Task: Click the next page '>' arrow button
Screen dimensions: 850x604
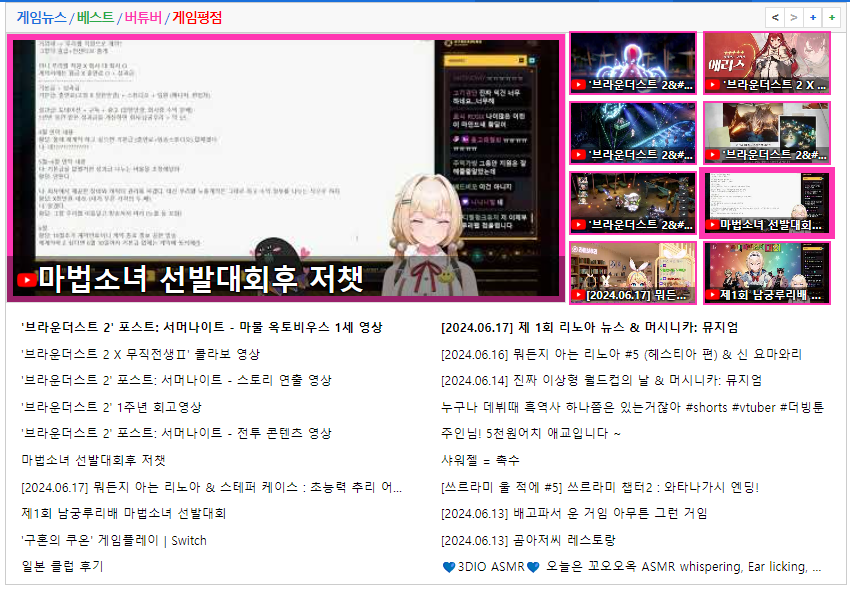Action: [793, 17]
